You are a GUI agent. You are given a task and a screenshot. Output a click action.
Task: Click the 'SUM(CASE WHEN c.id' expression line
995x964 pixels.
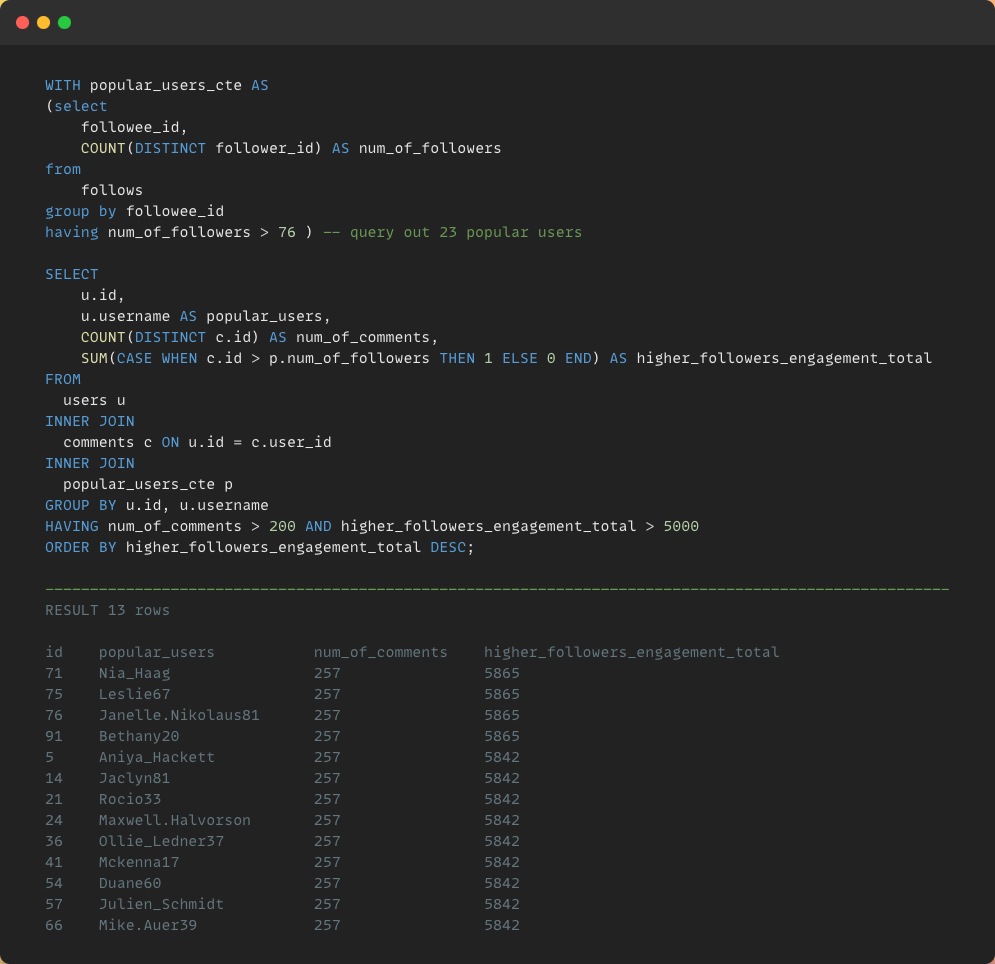point(506,358)
